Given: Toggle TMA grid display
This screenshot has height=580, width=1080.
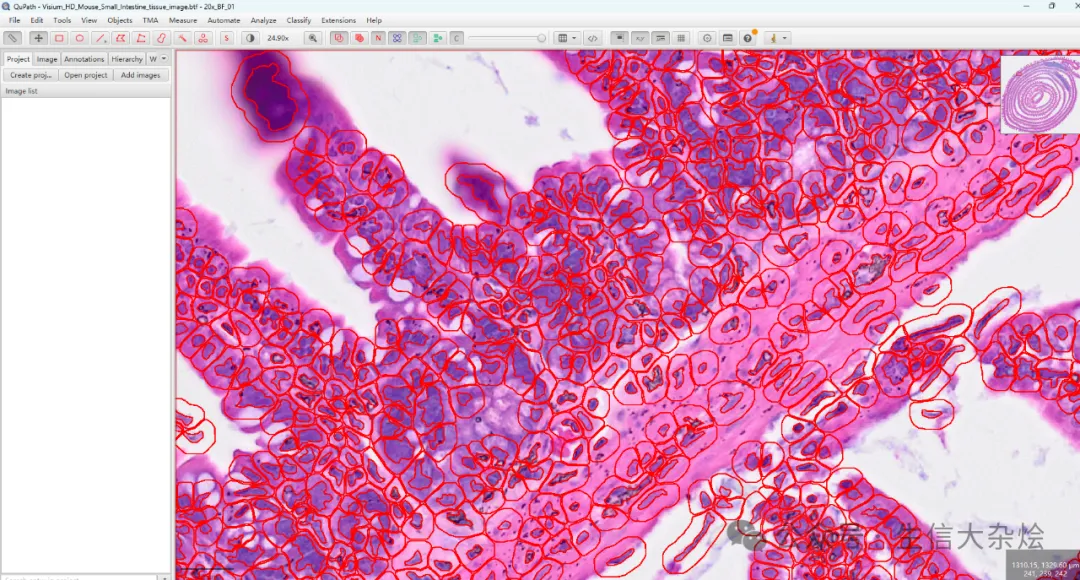Looking at the screenshot, I should [x=397, y=39].
